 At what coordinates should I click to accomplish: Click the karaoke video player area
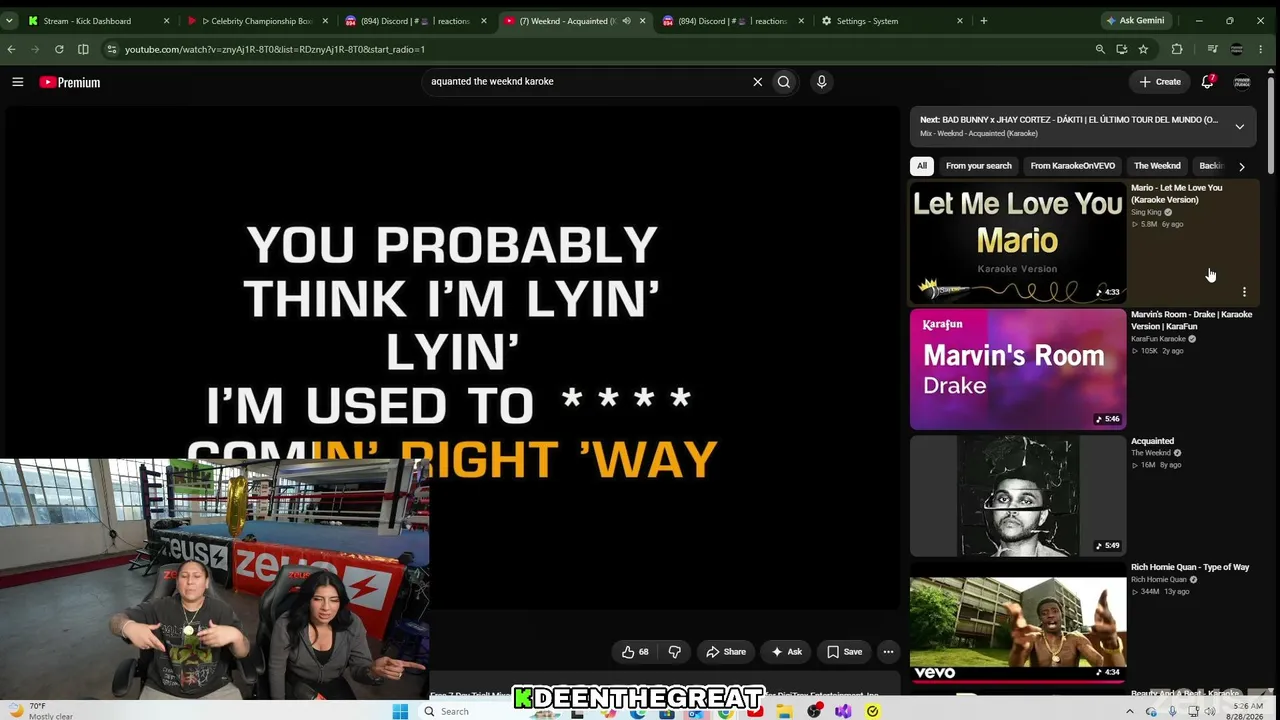452,355
